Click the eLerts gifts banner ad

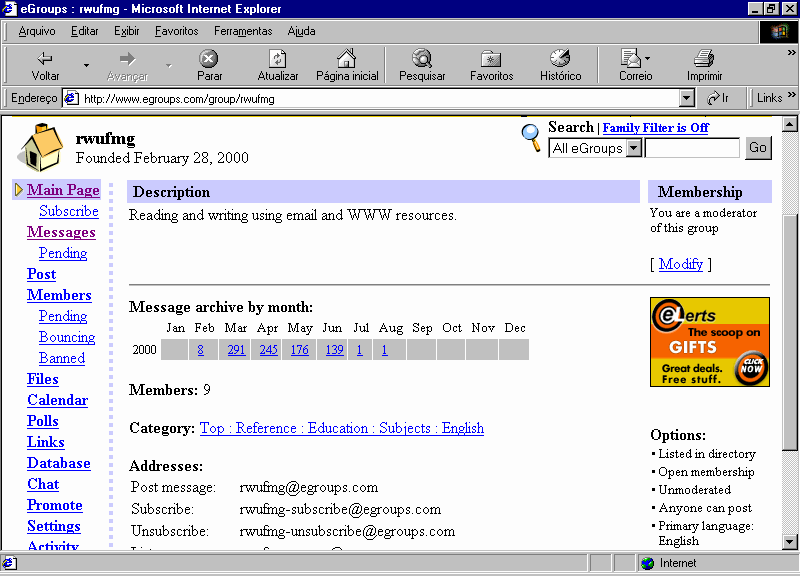(x=710, y=342)
